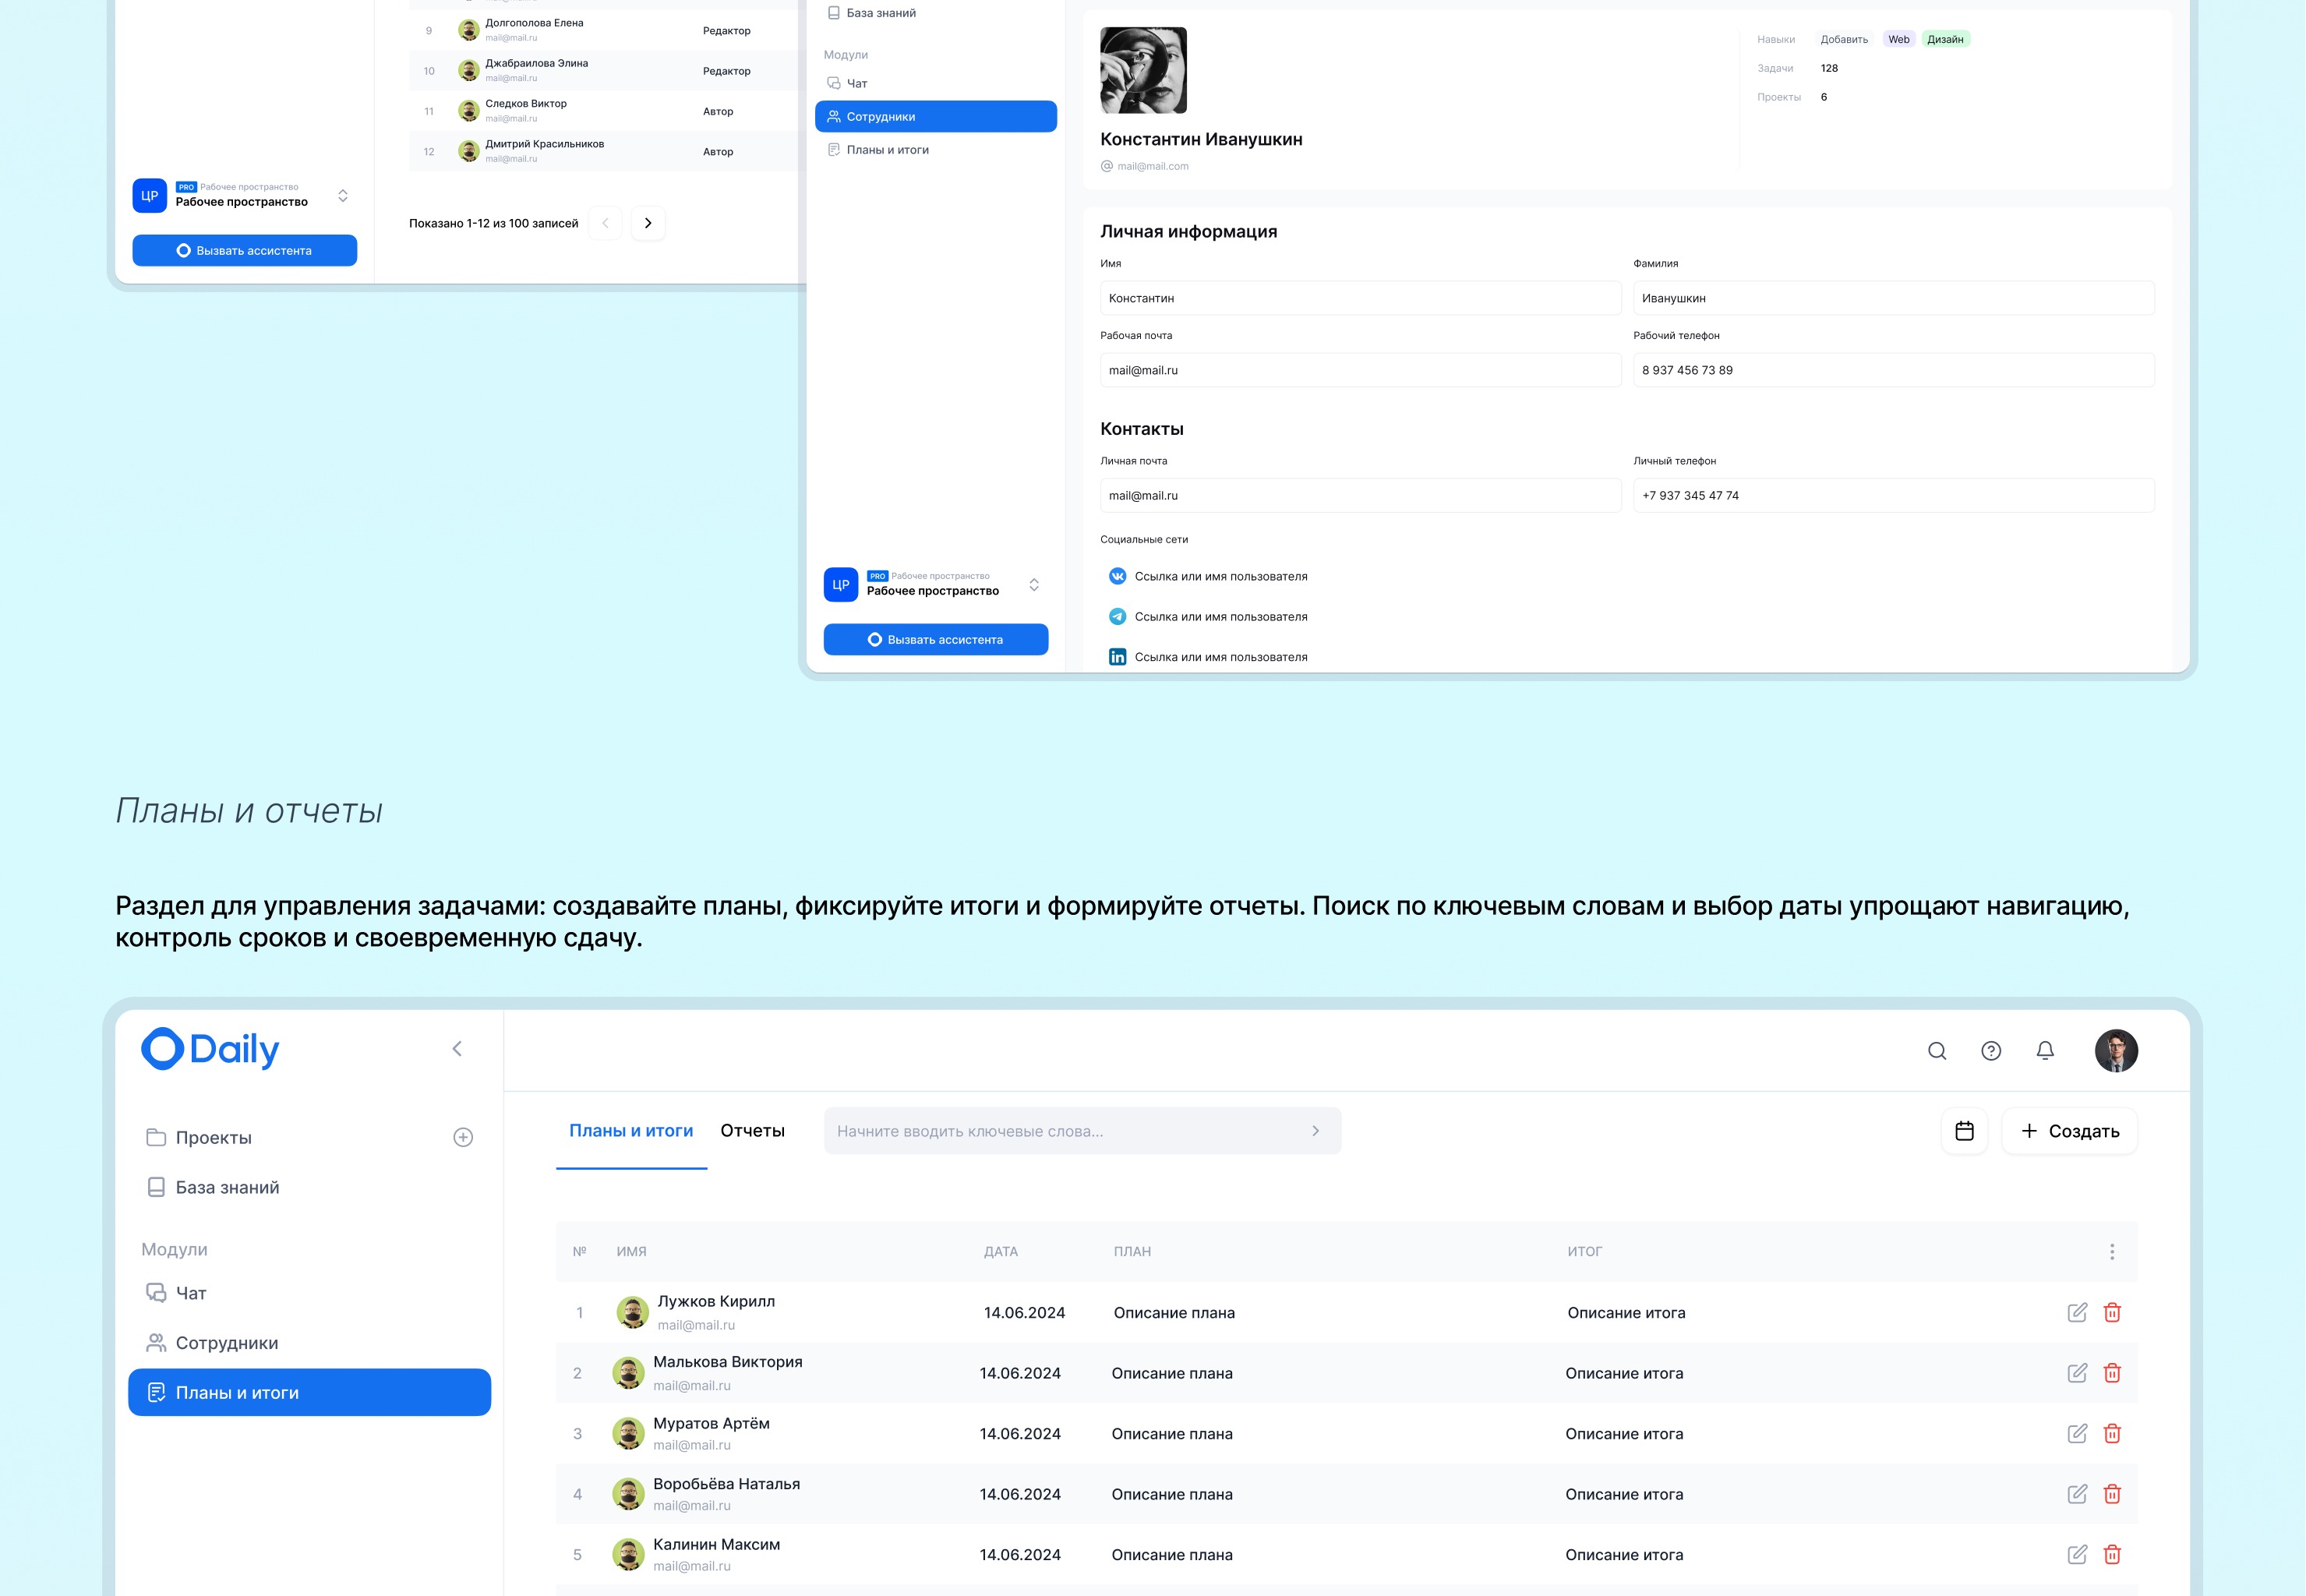
Task: Select the Планы и итоги tab
Action: tap(631, 1130)
